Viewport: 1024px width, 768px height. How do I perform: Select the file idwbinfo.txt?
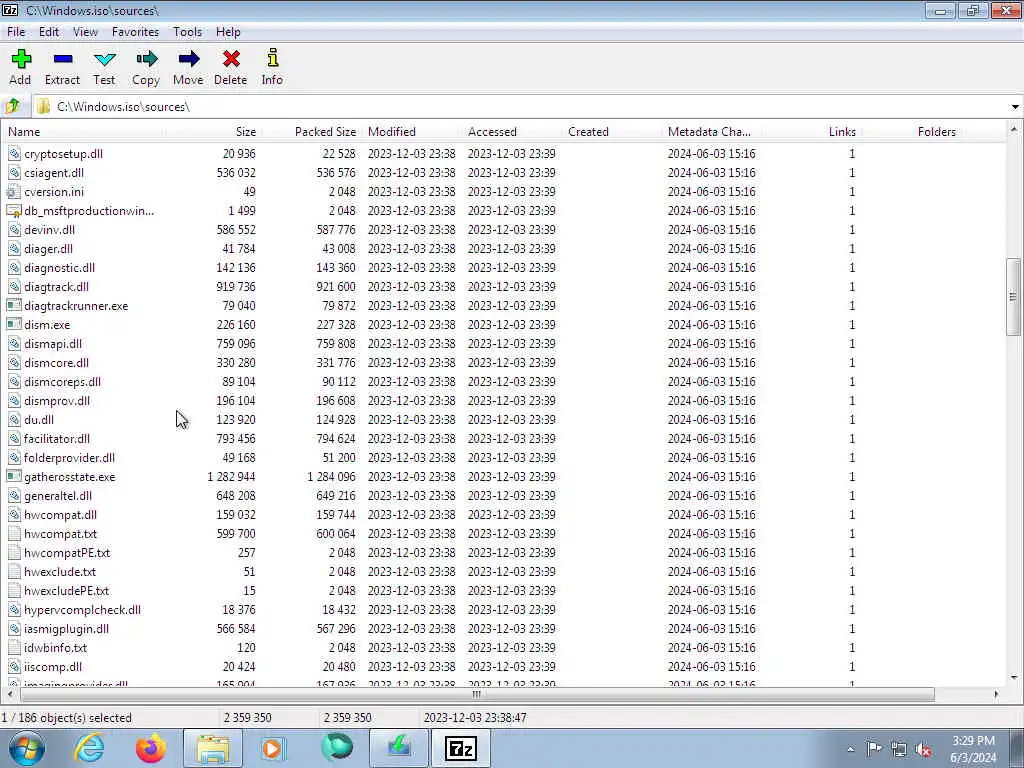56,647
